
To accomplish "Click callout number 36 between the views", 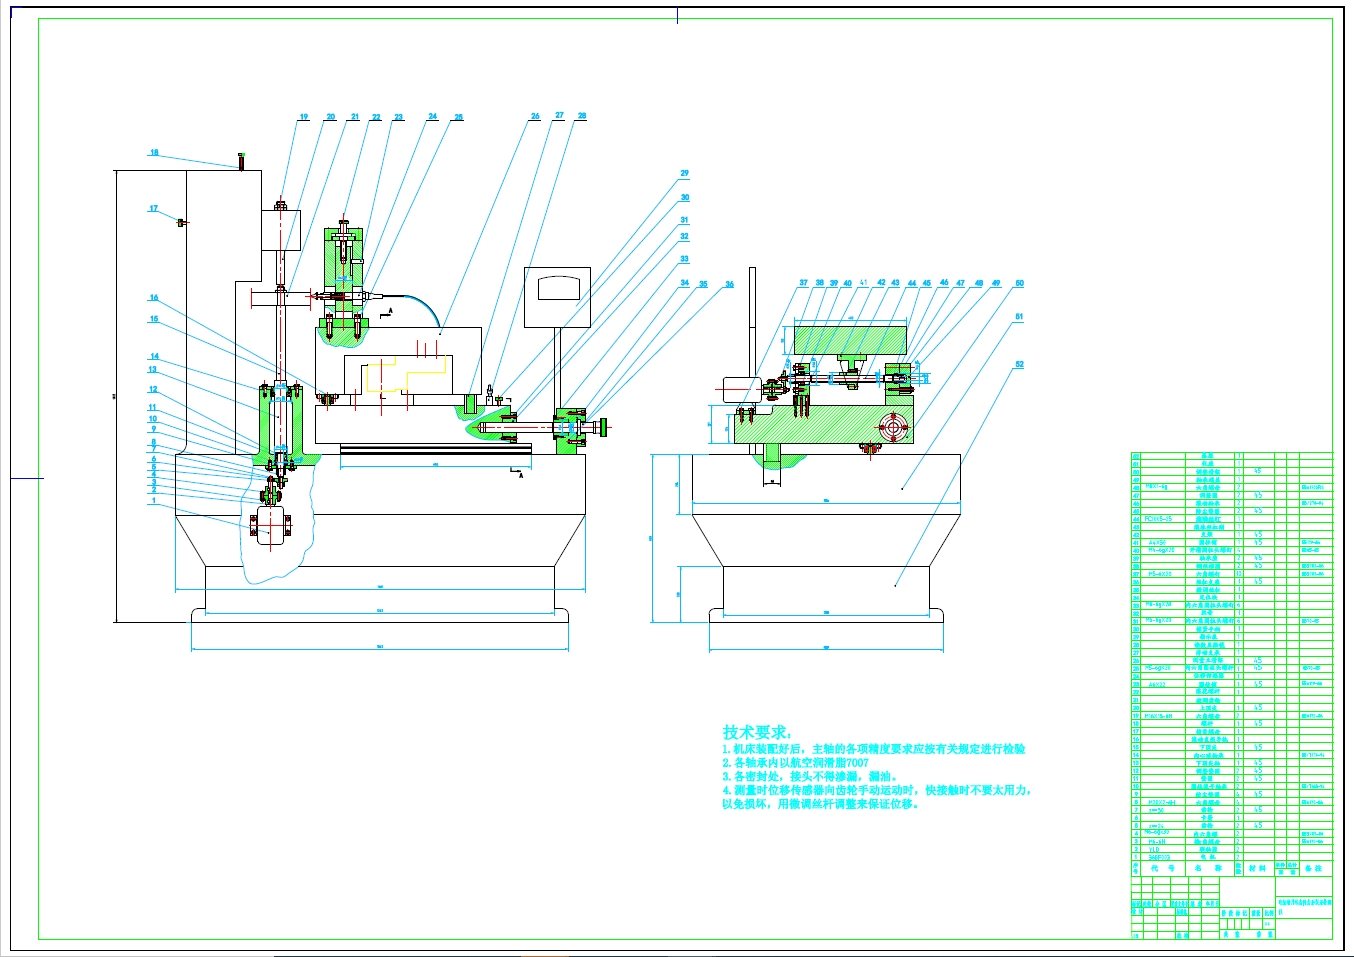I will 730,284.
